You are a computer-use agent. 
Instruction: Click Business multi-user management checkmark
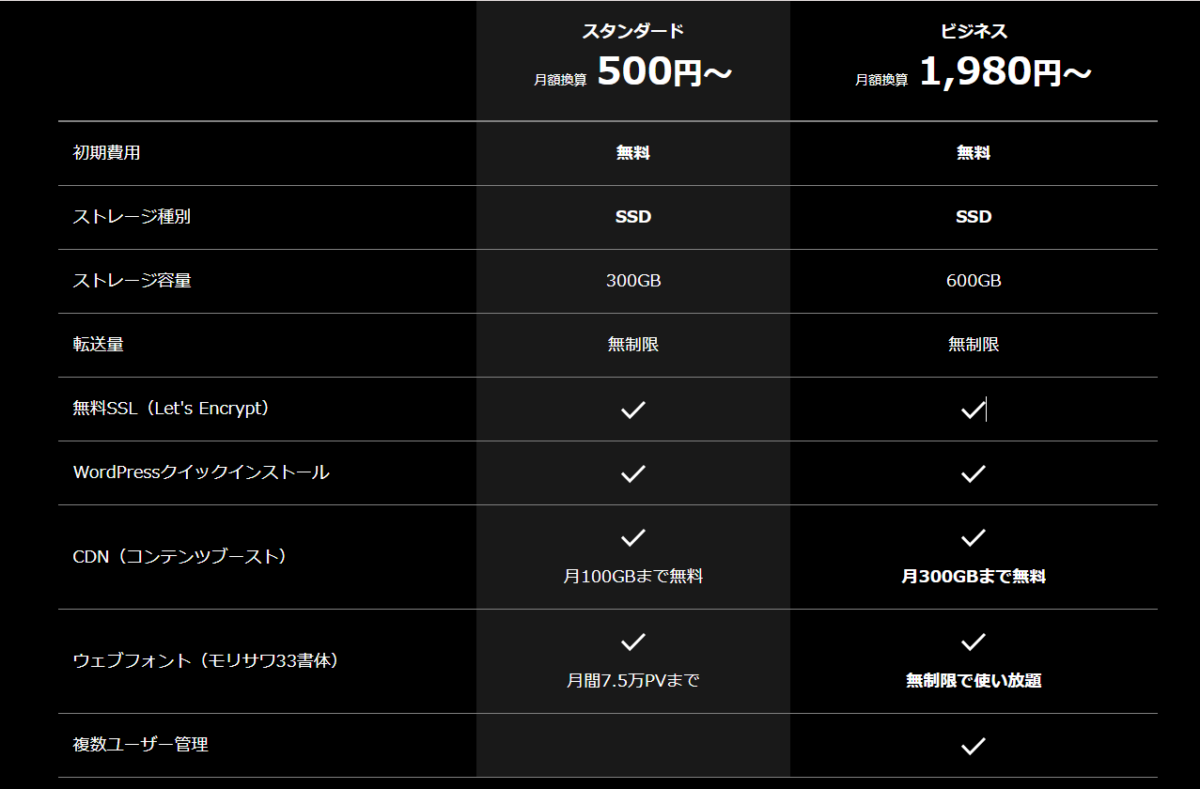click(x=973, y=745)
